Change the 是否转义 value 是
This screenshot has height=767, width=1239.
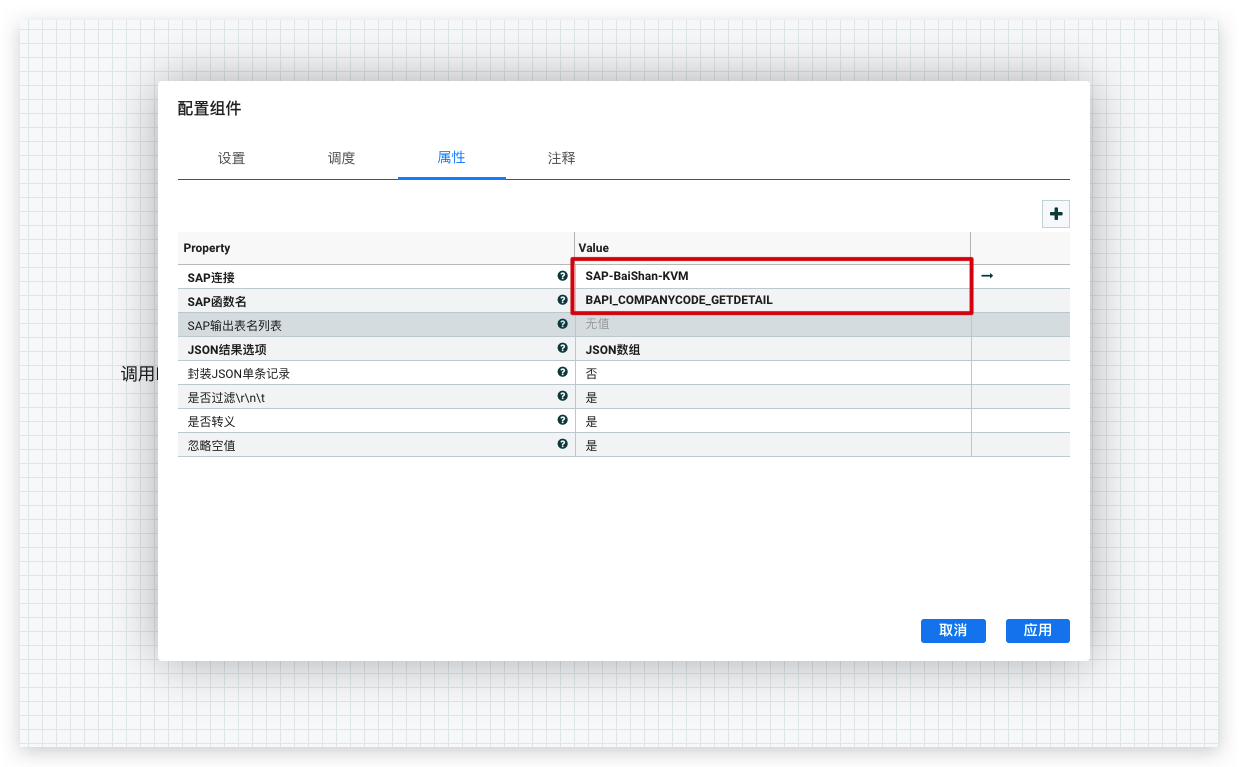(x=770, y=421)
